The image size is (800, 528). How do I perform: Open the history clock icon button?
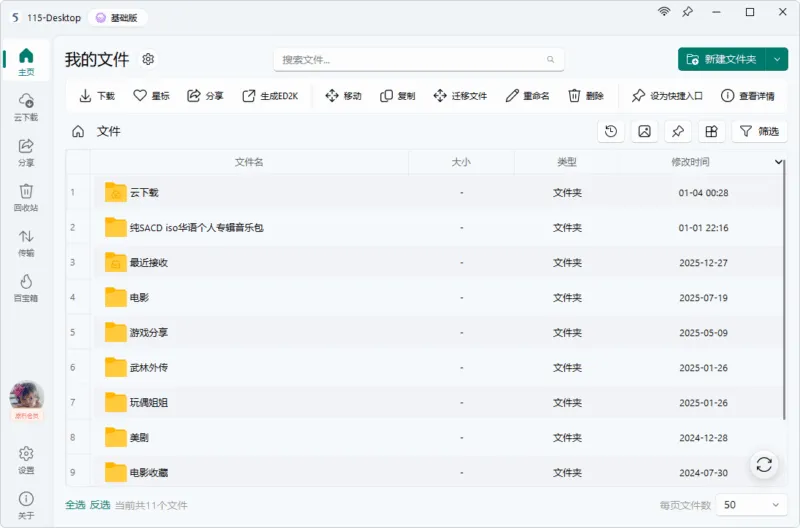point(611,132)
